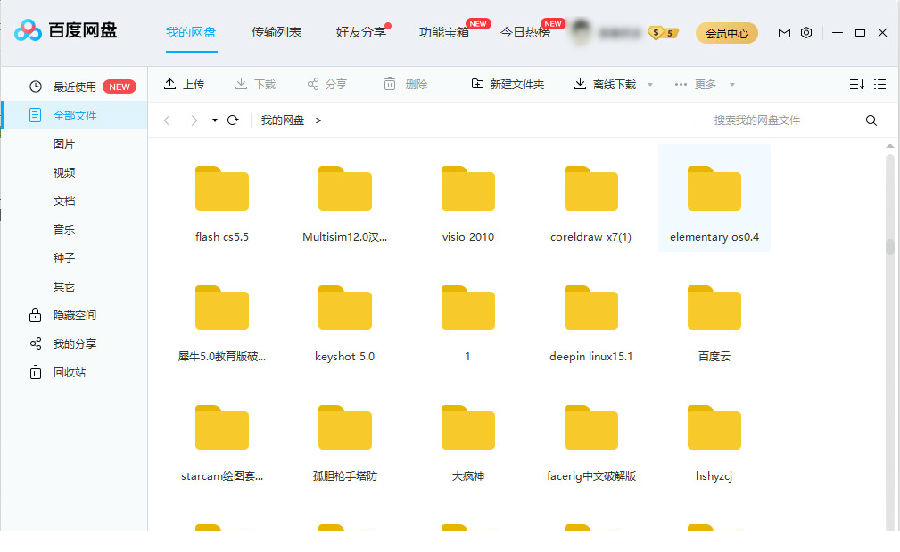900x552 pixels.
Task: Filter by 图片 category
Action: [x=64, y=144]
